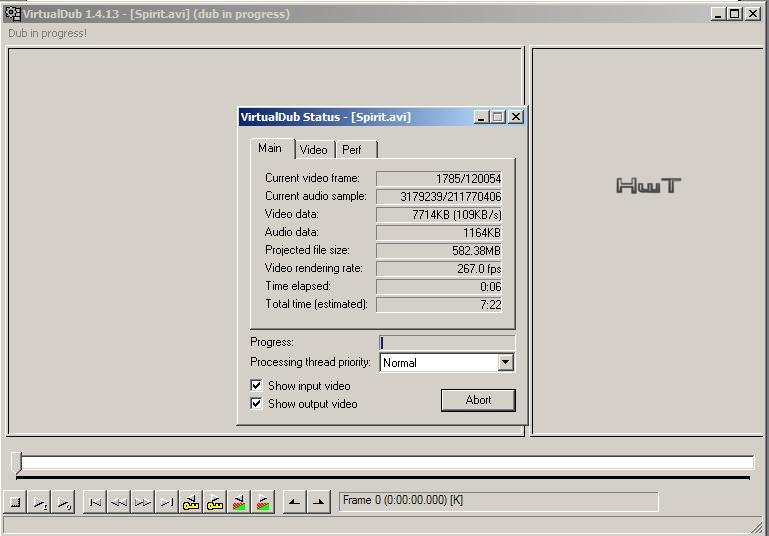The image size is (769, 536).
Task: Click Current video frame value 1785/120054
Action: coord(439,179)
